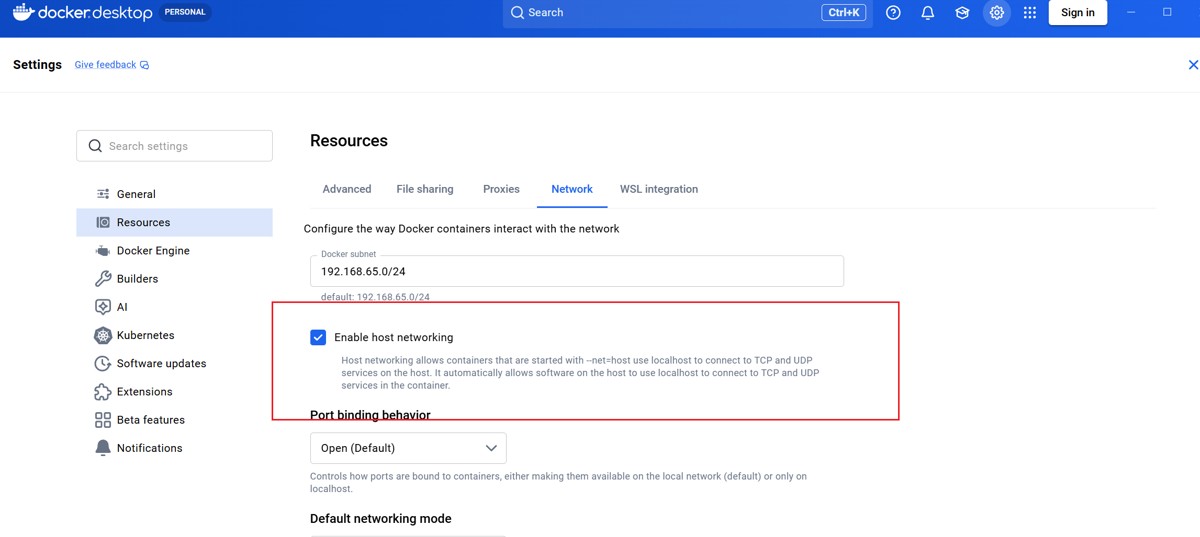Image resolution: width=1200 pixels, height=537 pixels.
Task: Expand the Port binding behavior dropdown
Action: (x=408, y=448)
